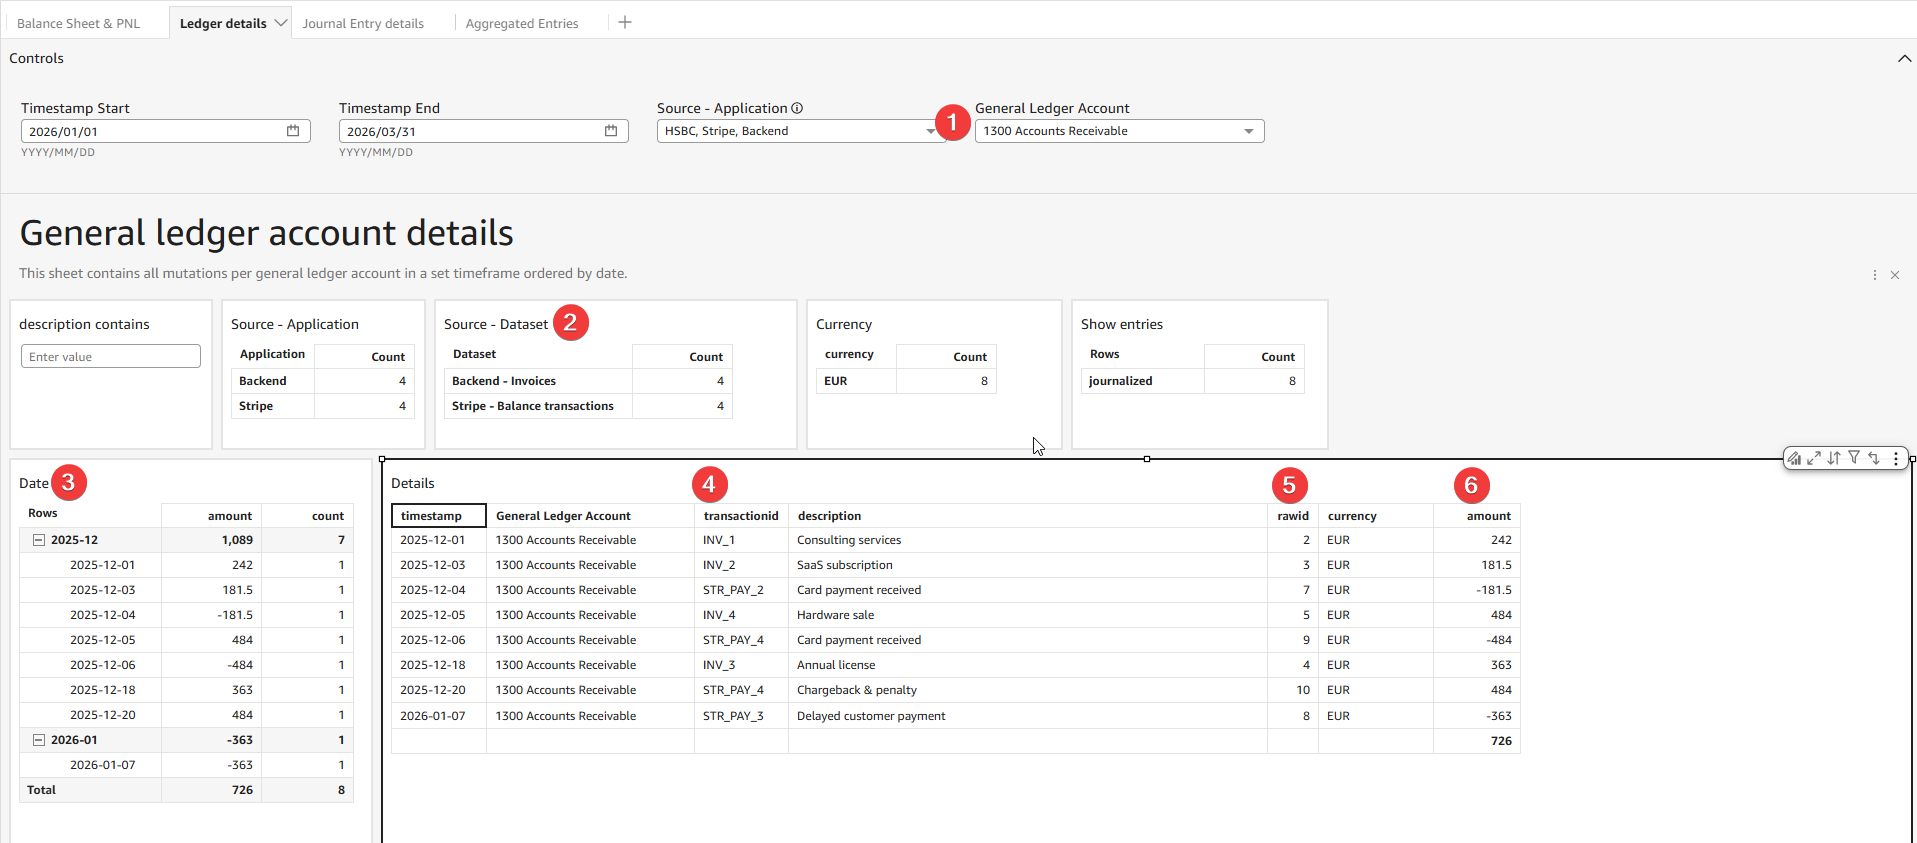
Task: Maximize the Details visual
Action: tap(1814, 458)
